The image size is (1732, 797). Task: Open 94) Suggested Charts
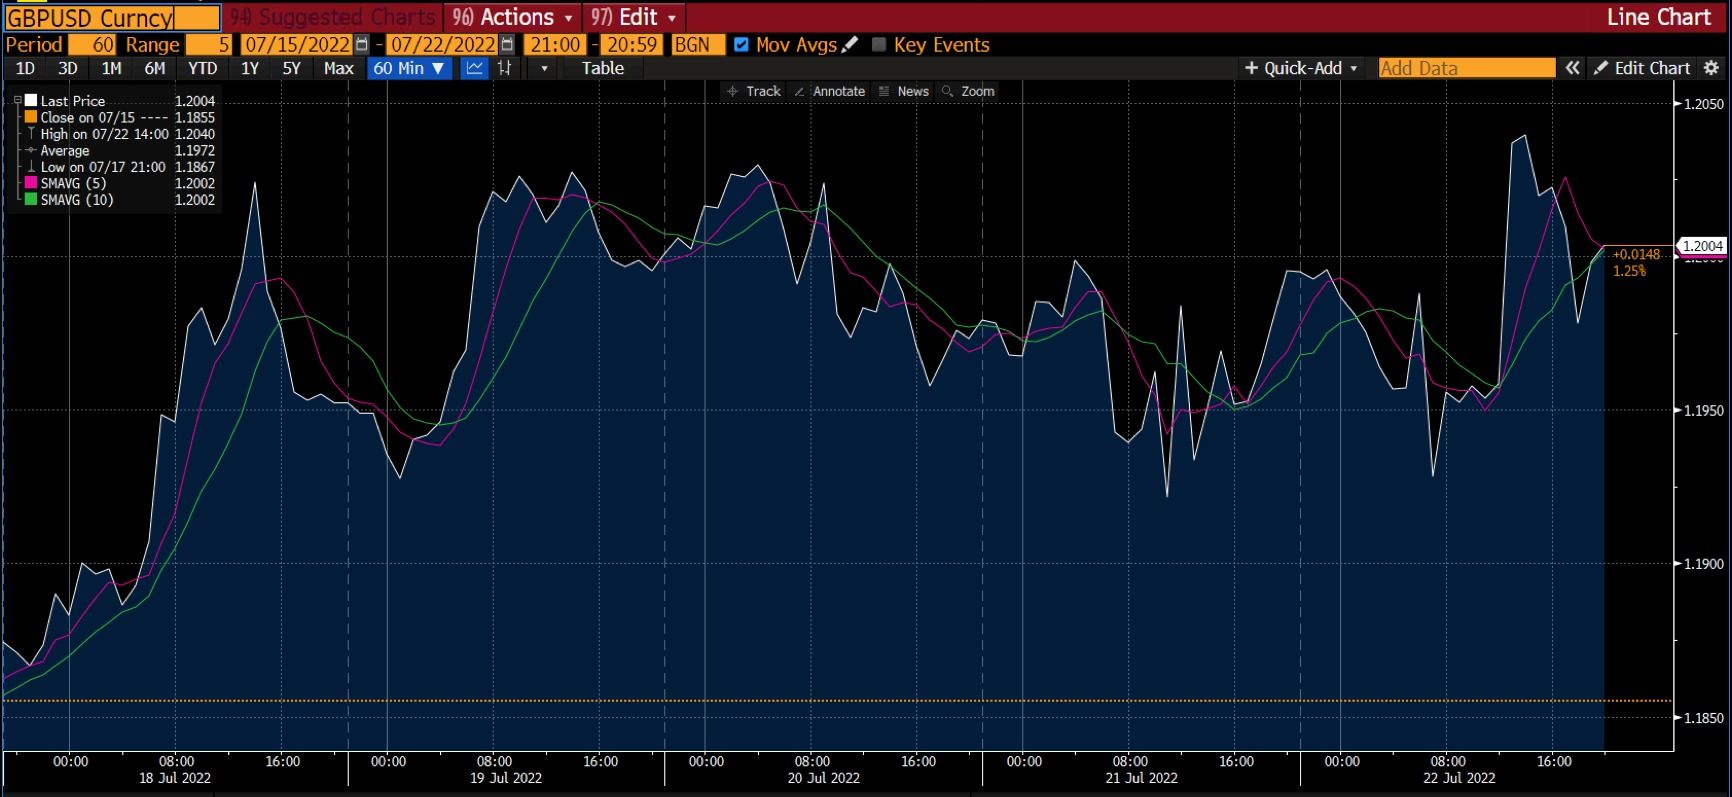(333, 17)
